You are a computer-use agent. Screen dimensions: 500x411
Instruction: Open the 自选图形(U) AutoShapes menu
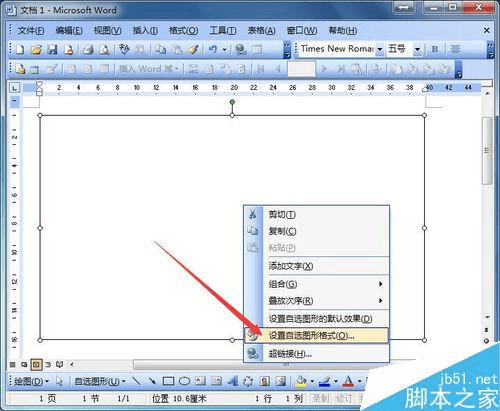point(100,381)
